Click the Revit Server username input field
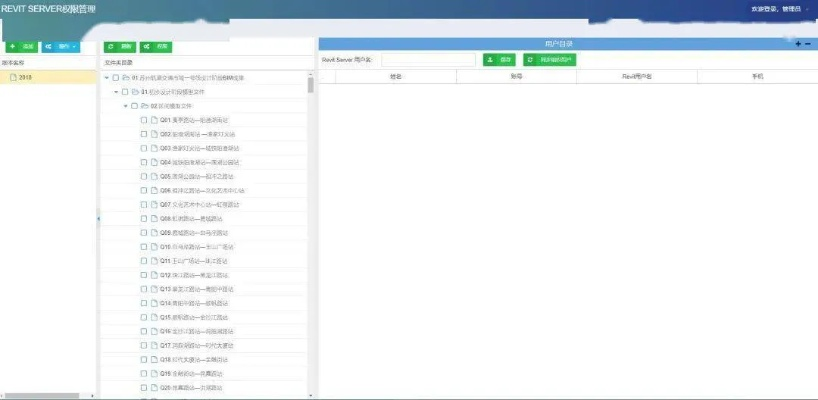818x400 pixels. tap(428, 60)
